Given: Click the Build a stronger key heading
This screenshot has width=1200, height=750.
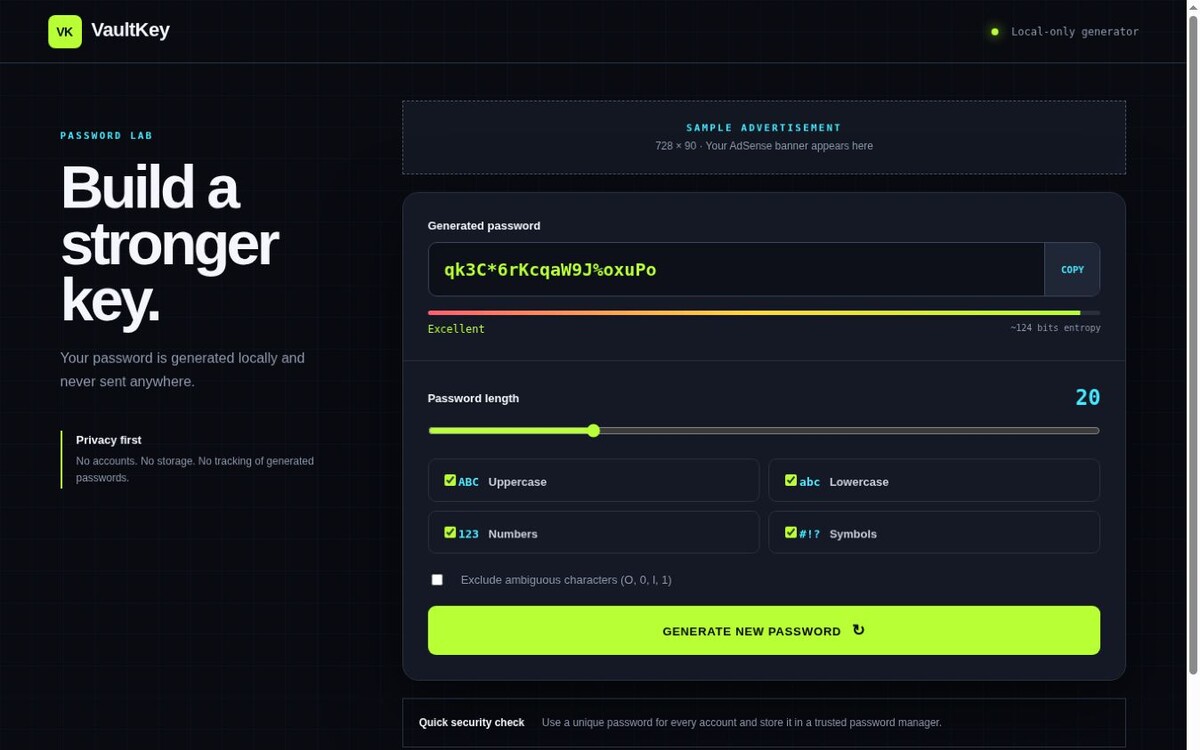Looking at the screenshot, I should click(x=170, y=243).
